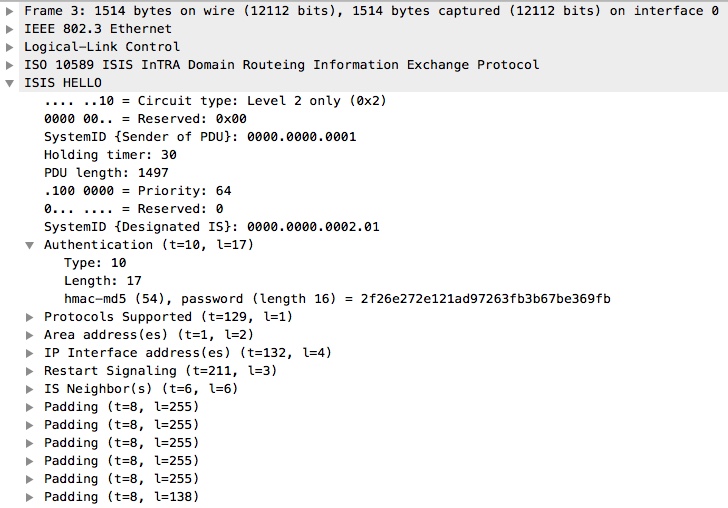Highlight the Priority: 64 field

point(138,190)
